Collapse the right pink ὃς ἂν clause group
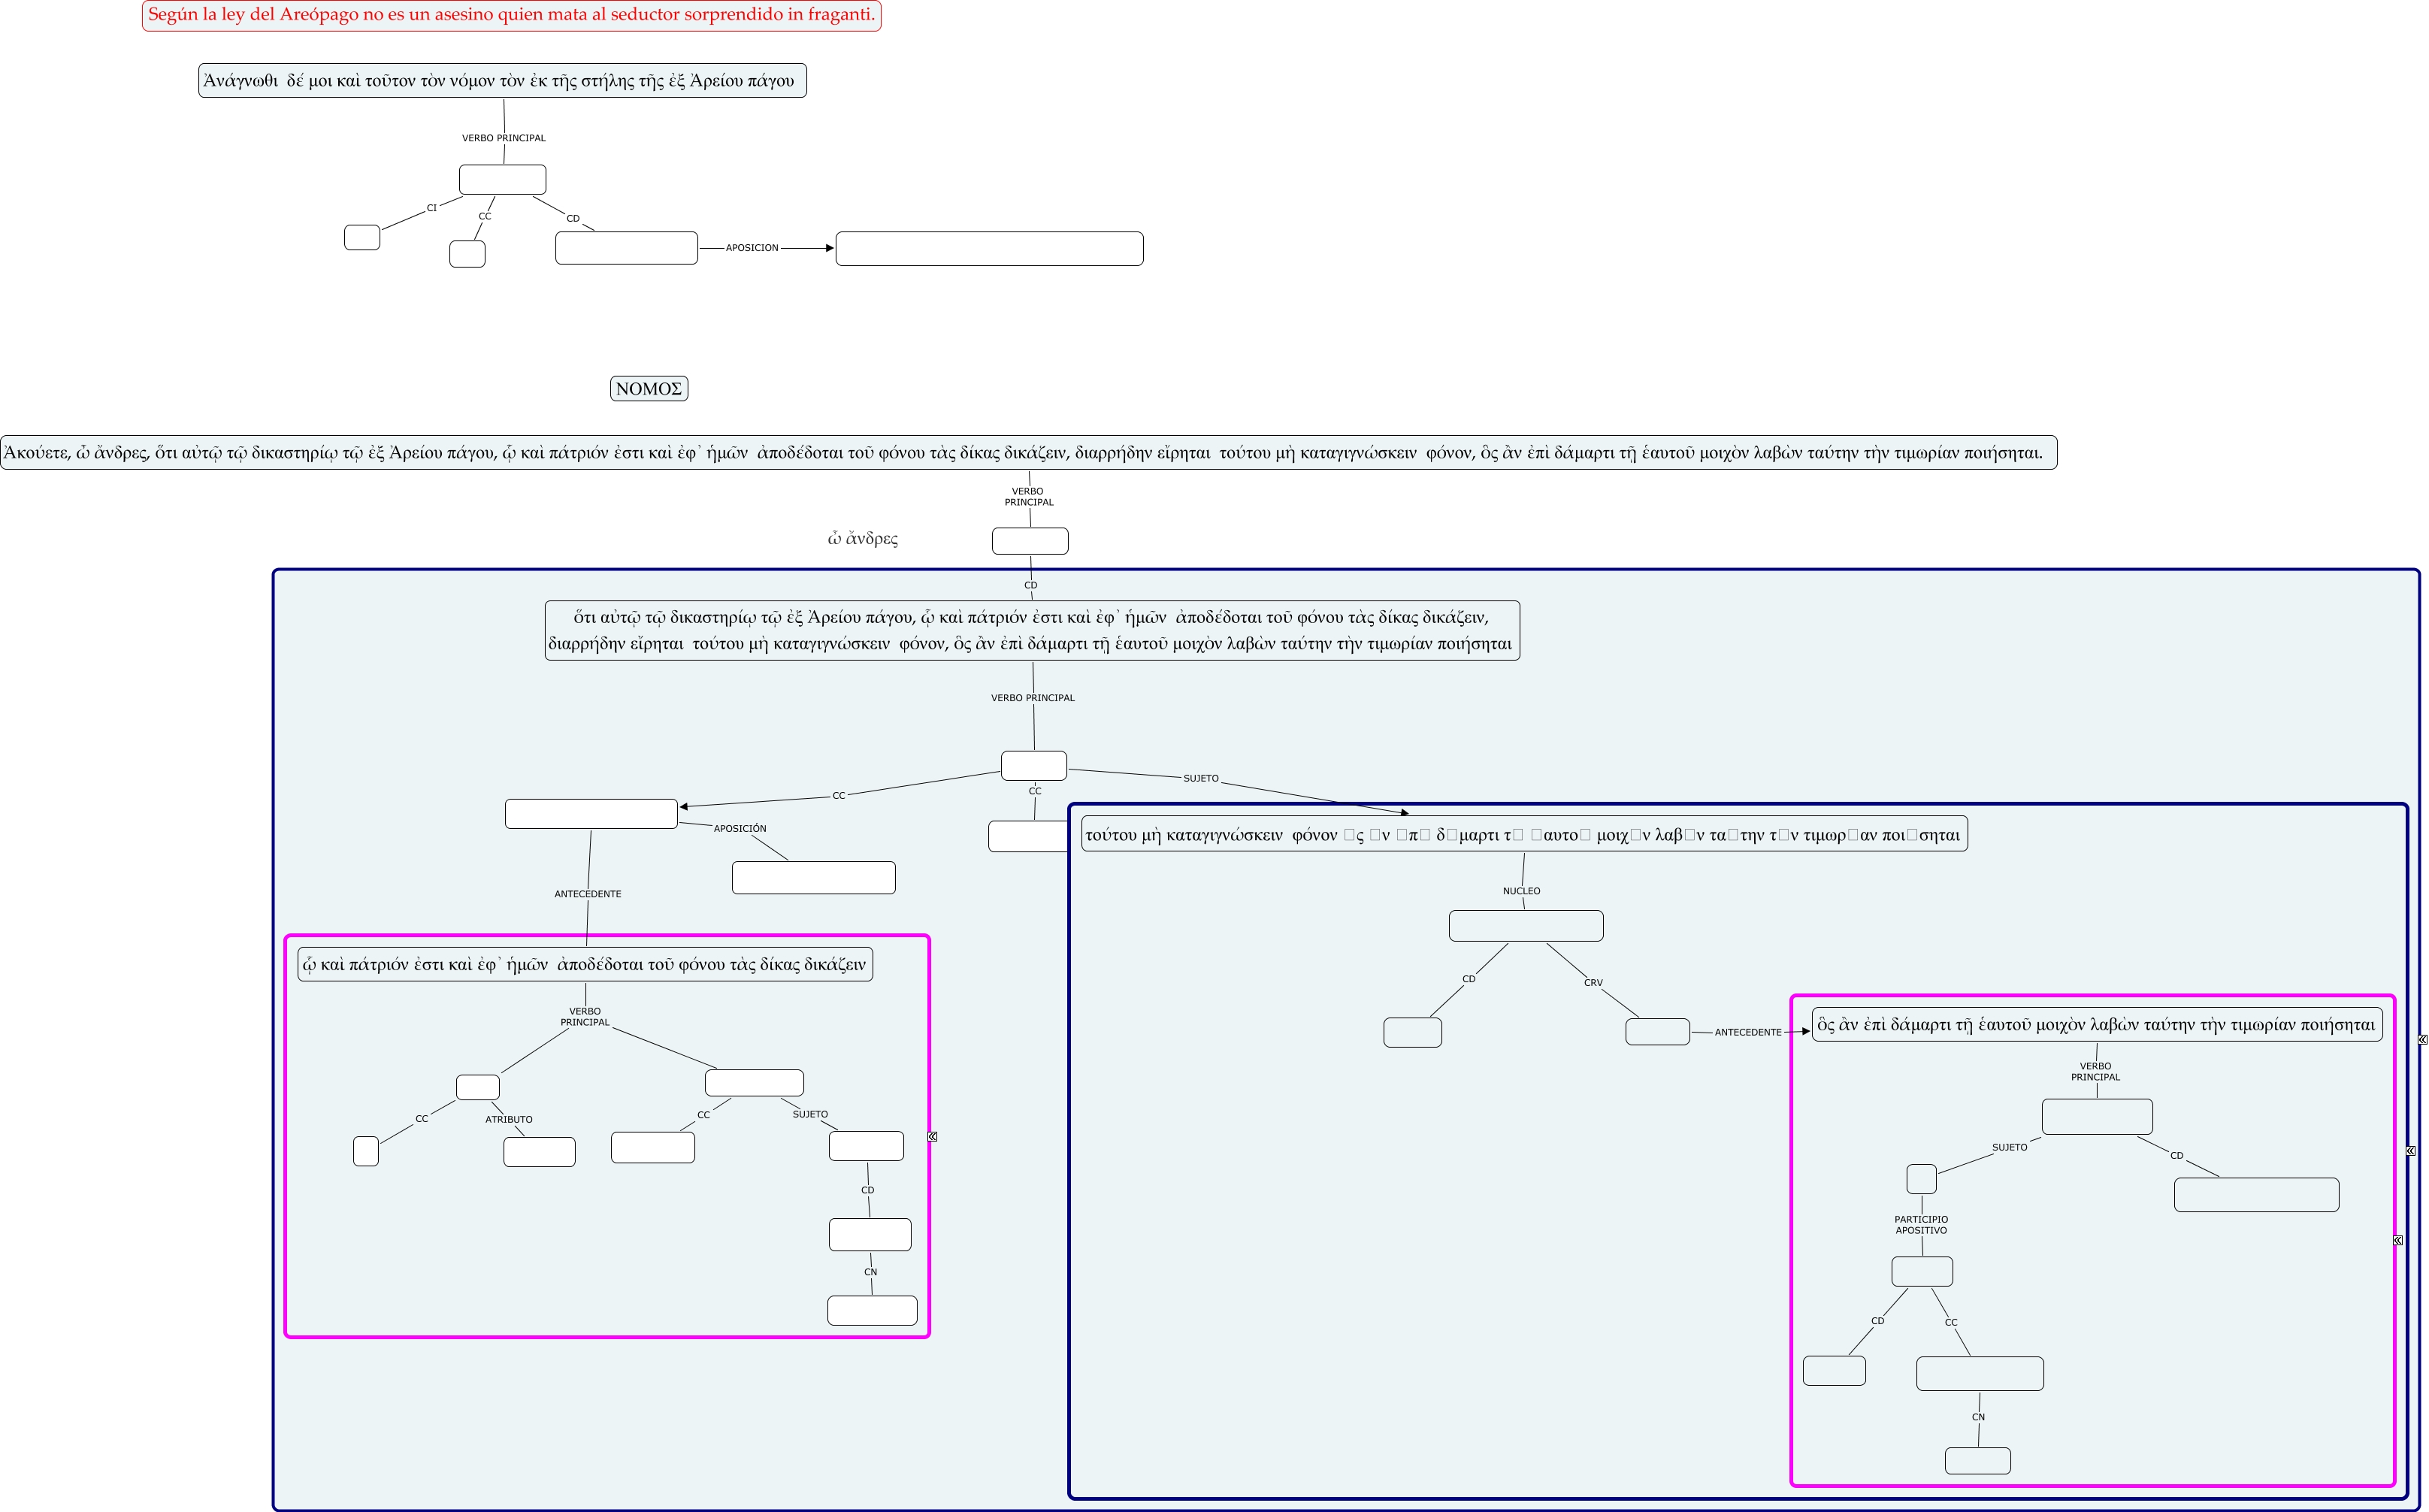Screen dimensions: 2429x1512 [2397, 1240]
